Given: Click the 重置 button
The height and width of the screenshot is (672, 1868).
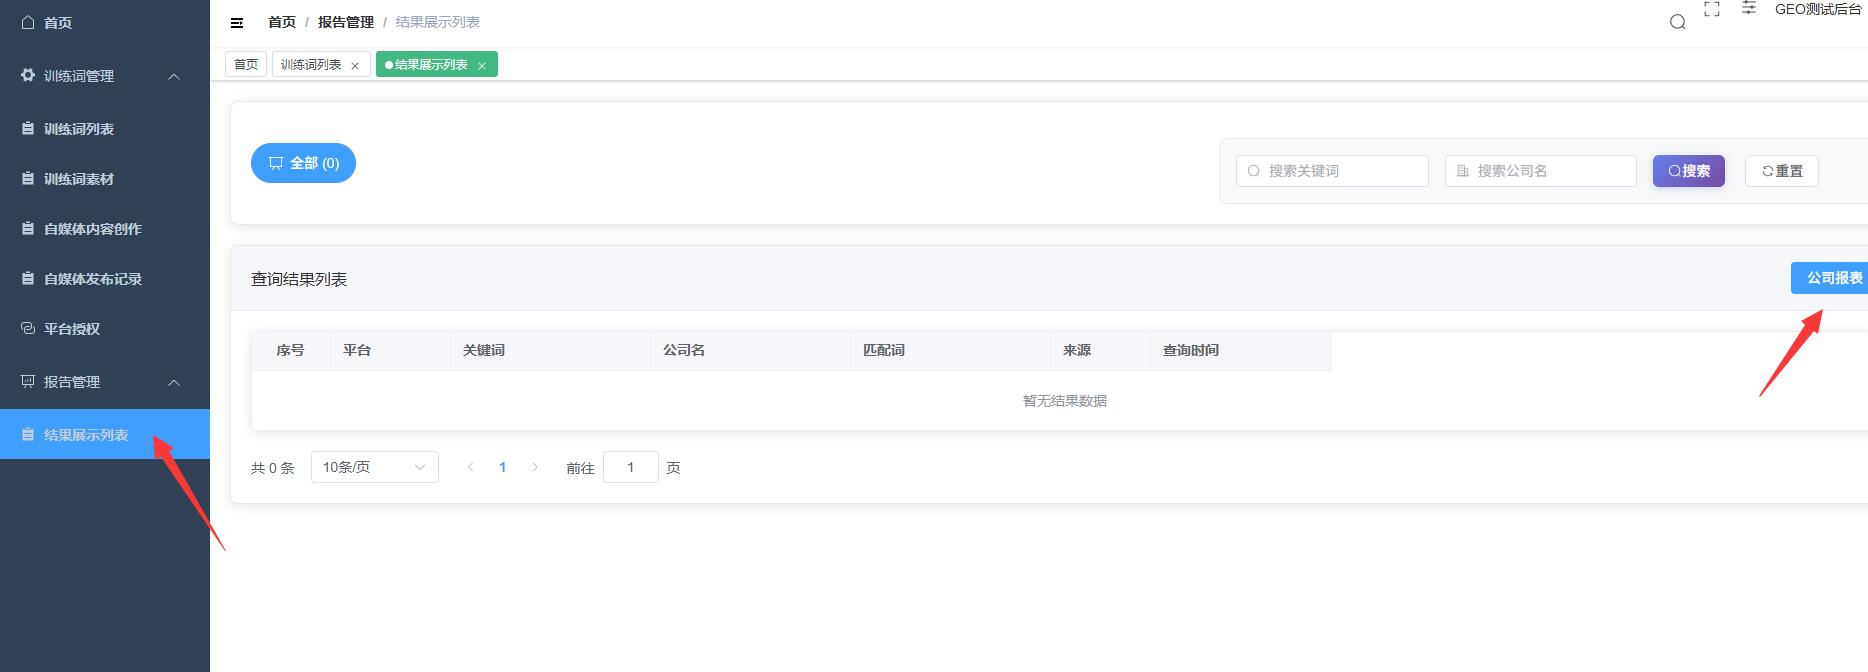Looking at the screenshot, I should click(1781, 171).
